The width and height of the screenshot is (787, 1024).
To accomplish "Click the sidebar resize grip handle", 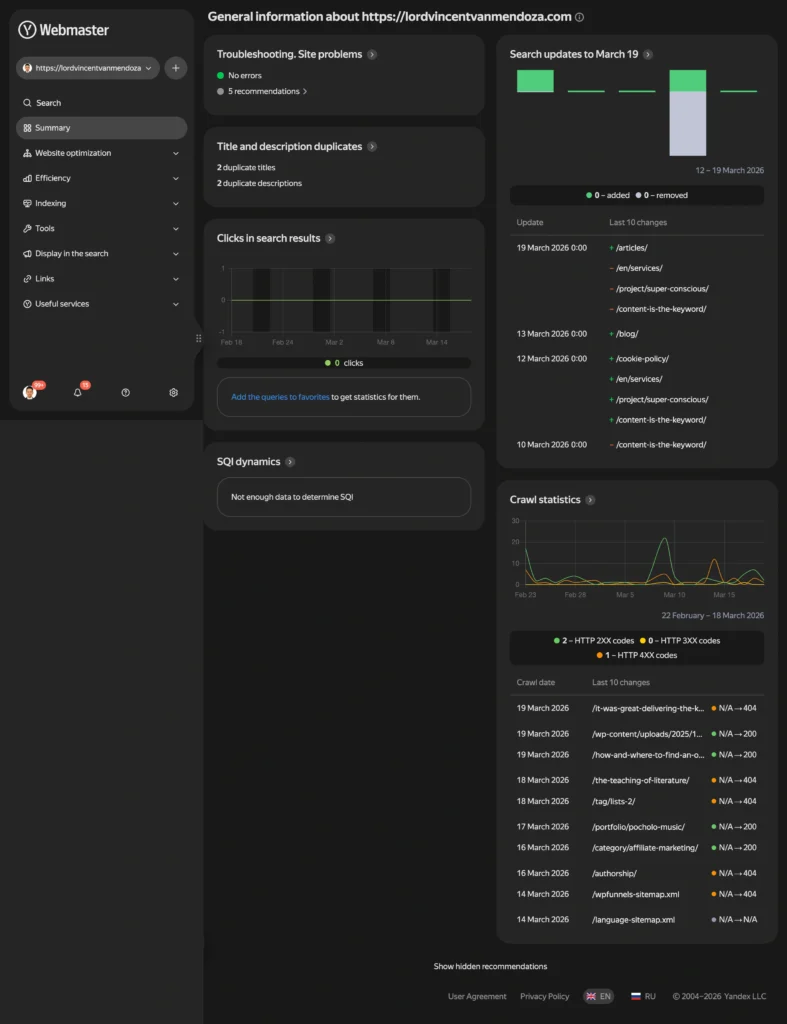I will point(199,338).
